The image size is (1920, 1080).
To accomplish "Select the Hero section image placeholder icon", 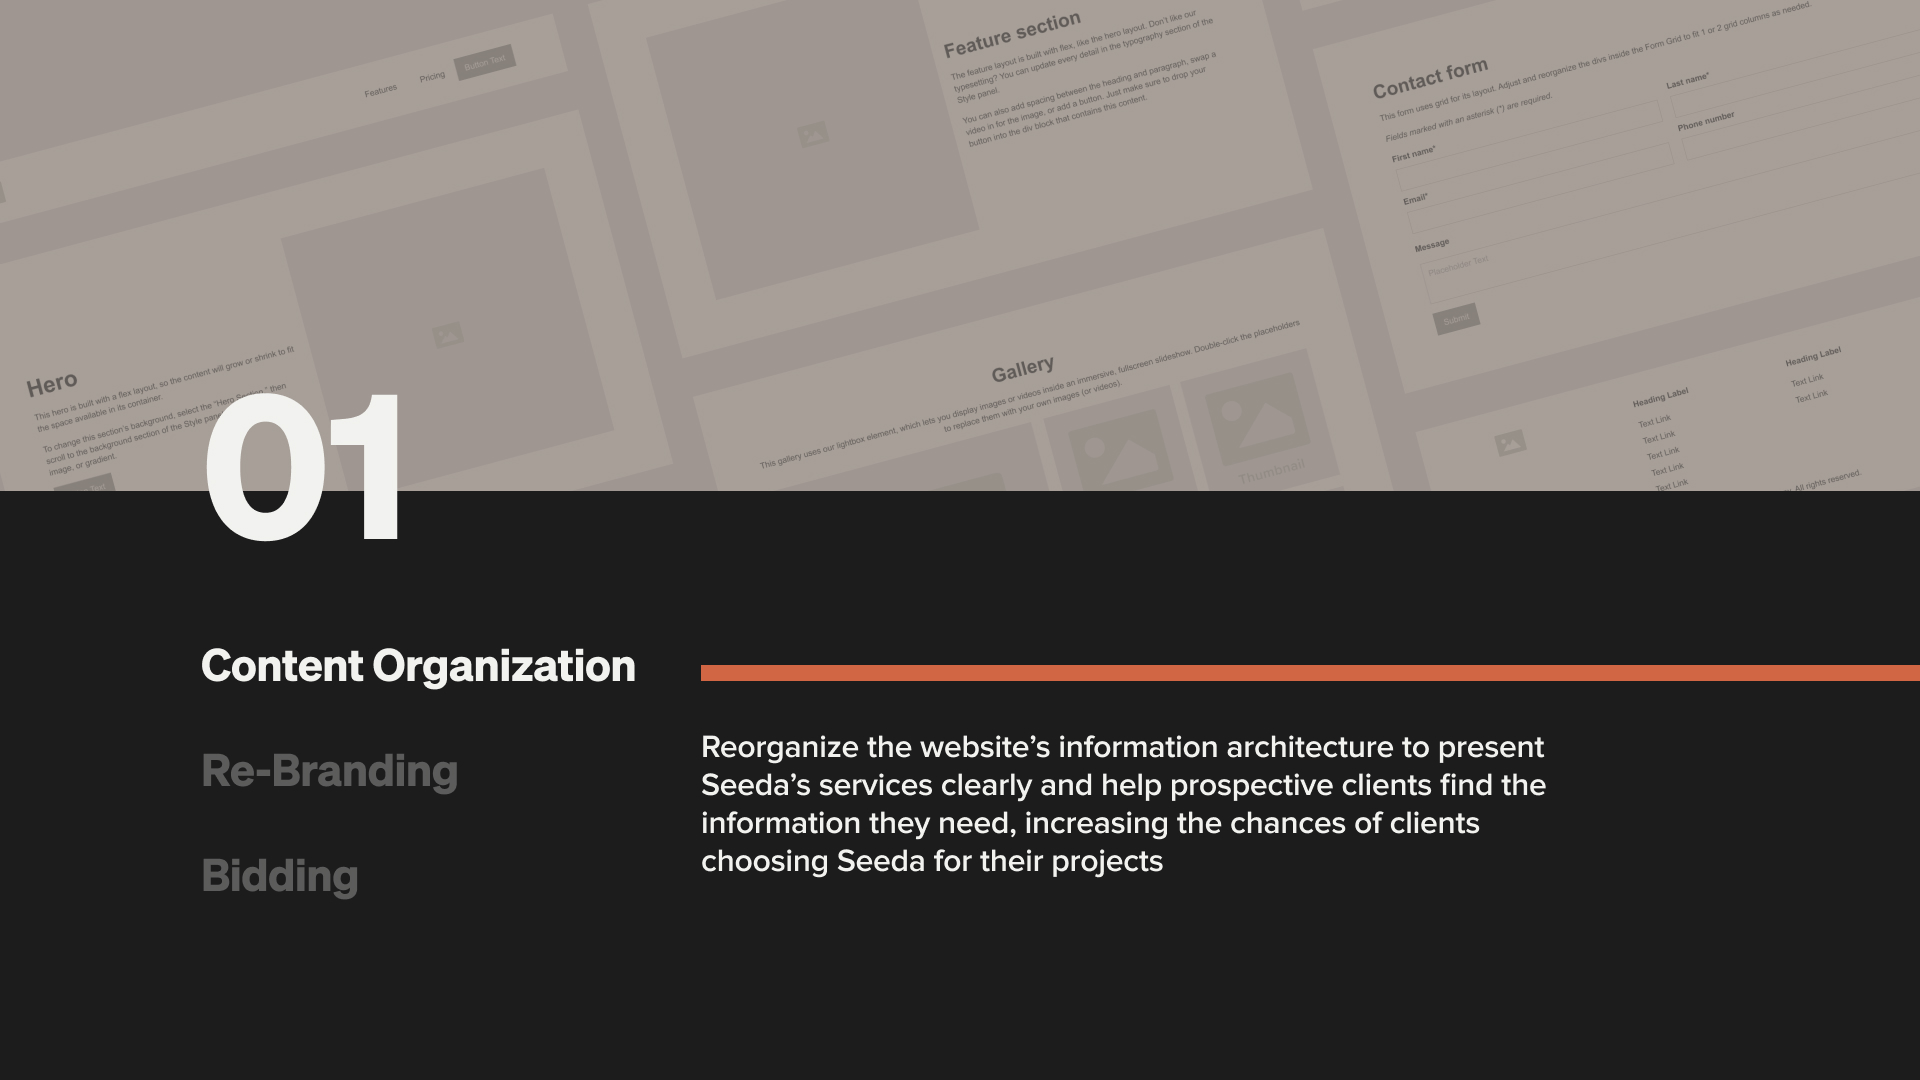I will tap(448, 331).
